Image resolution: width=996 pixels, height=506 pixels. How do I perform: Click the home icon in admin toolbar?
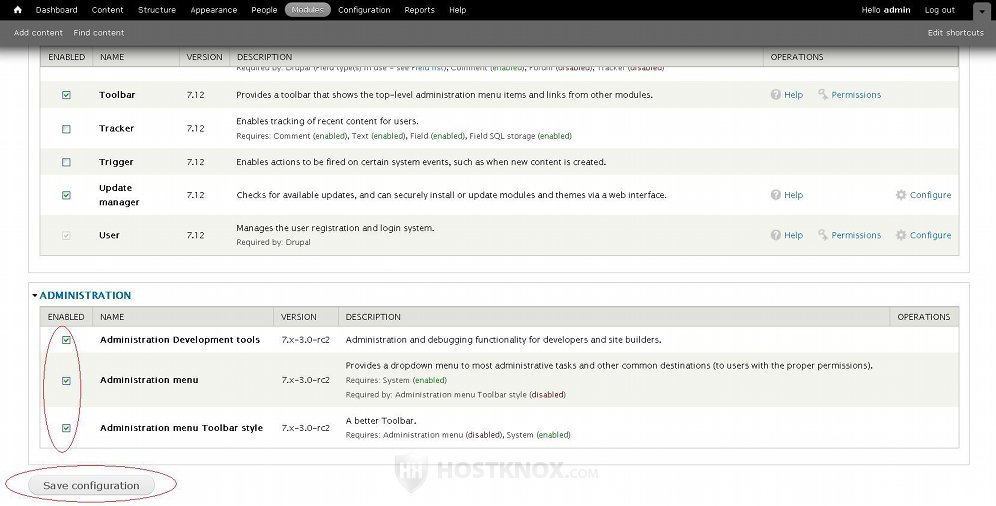18,10
